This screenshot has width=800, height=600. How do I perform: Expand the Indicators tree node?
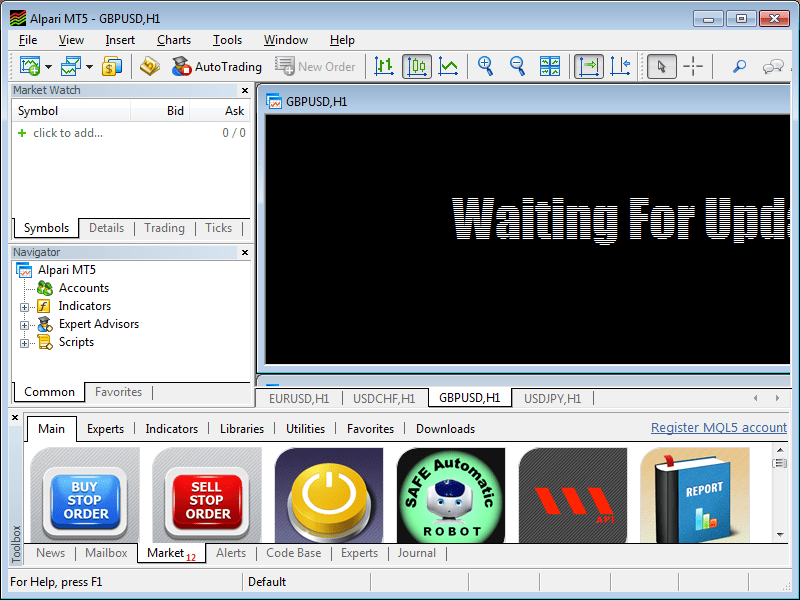pos(25,307)
